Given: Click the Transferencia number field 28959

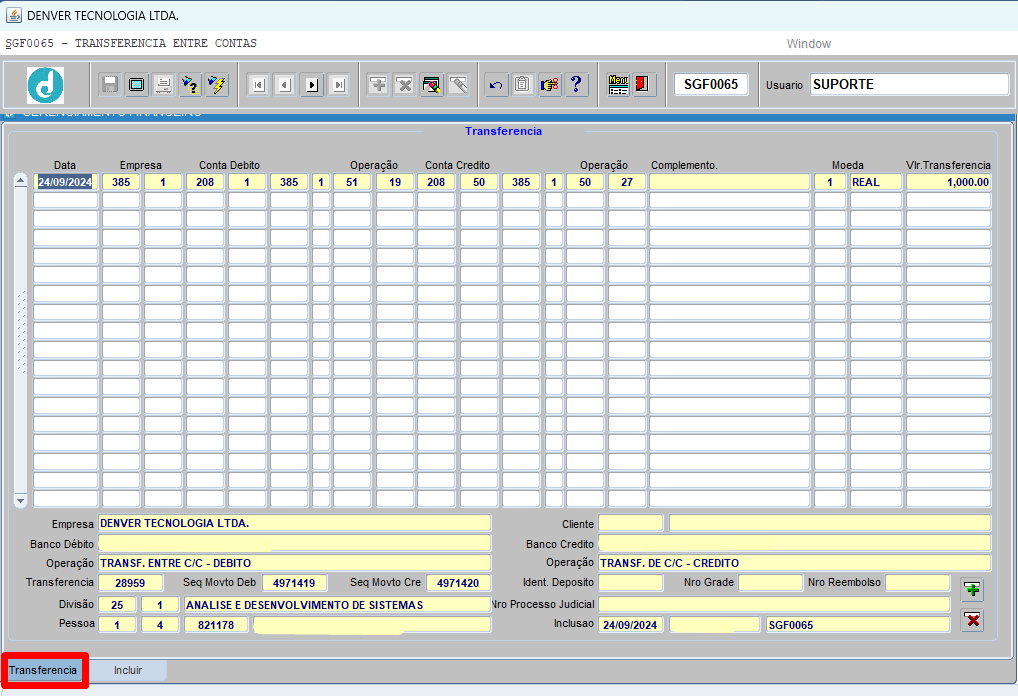Looking at the screenshot, I should 130,583.
